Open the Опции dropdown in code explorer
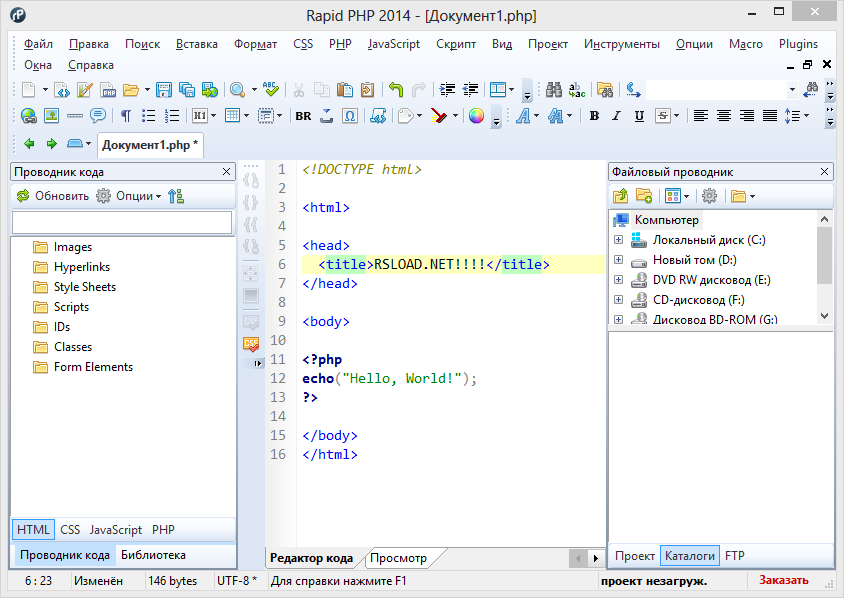 137,196
